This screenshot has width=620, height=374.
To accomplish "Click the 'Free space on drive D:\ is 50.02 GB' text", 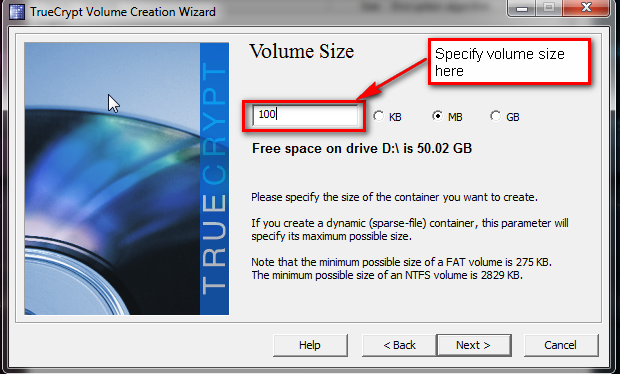I will point(362,149).
